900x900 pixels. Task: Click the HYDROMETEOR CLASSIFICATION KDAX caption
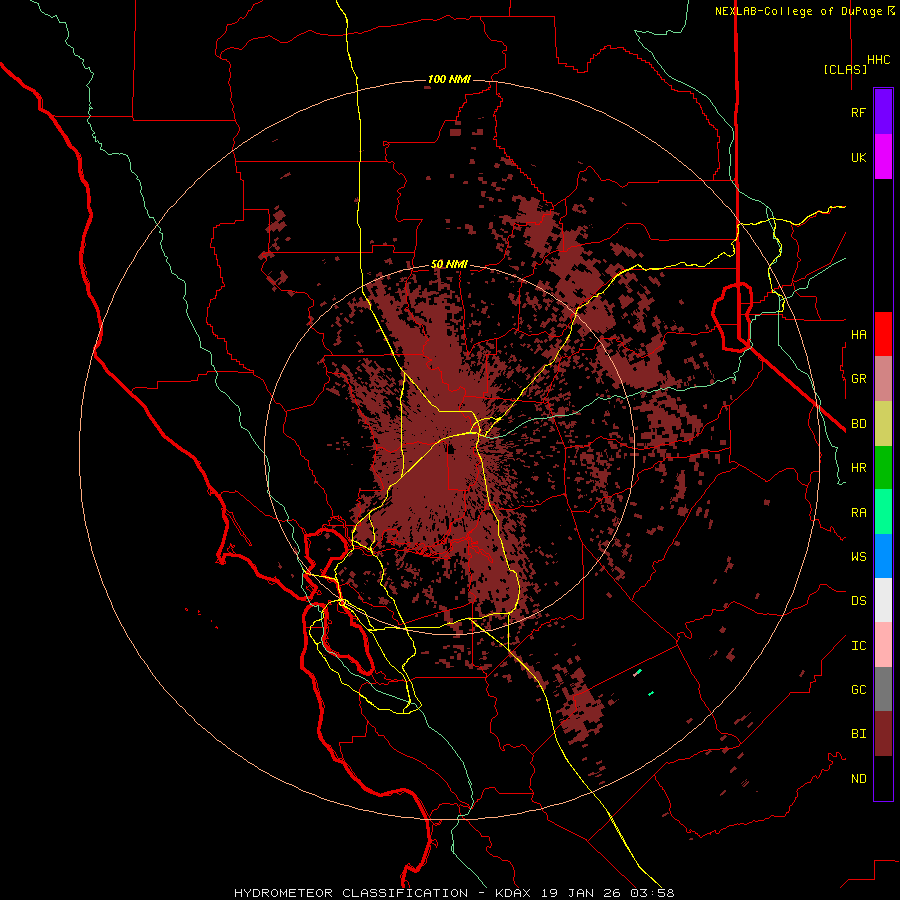click(454, 893)
